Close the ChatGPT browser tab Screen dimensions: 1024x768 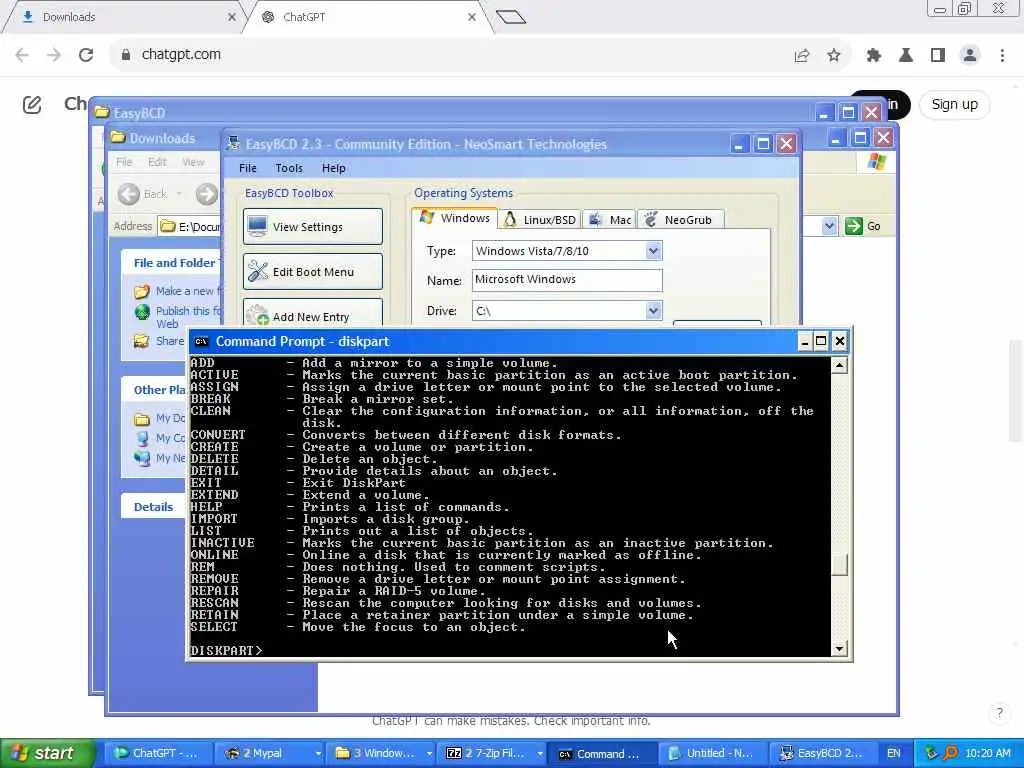[472, 17]
